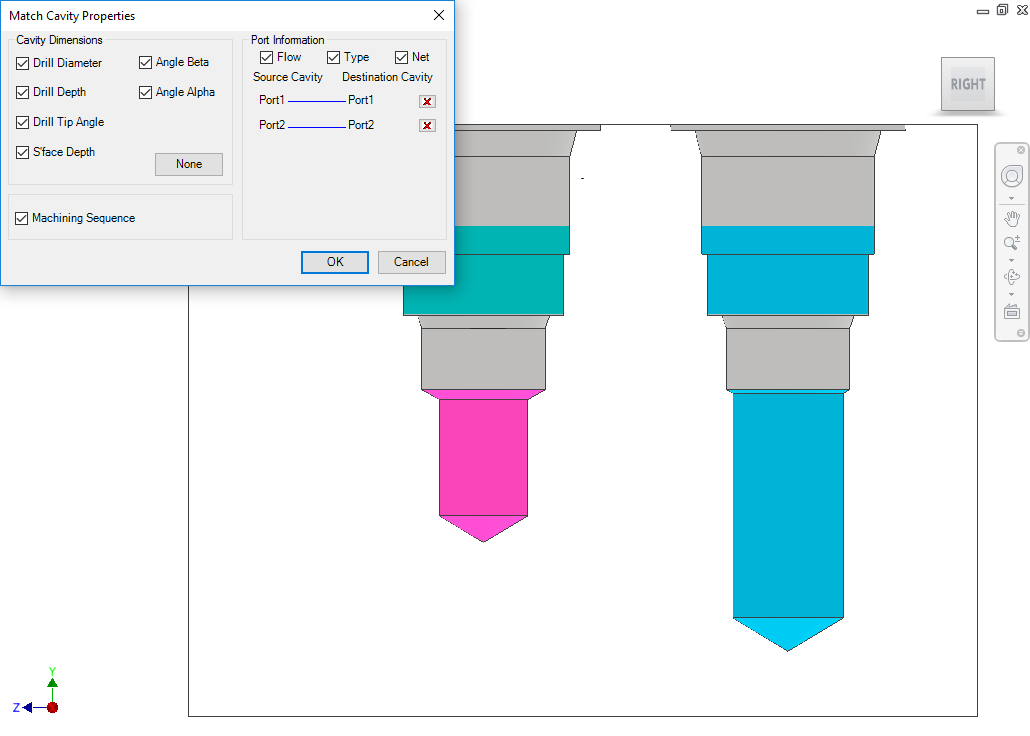Viewport: 1030px width, 736px height.
Task: Open the Full Navigation Wheel tool
Action: coord(1011,177)
